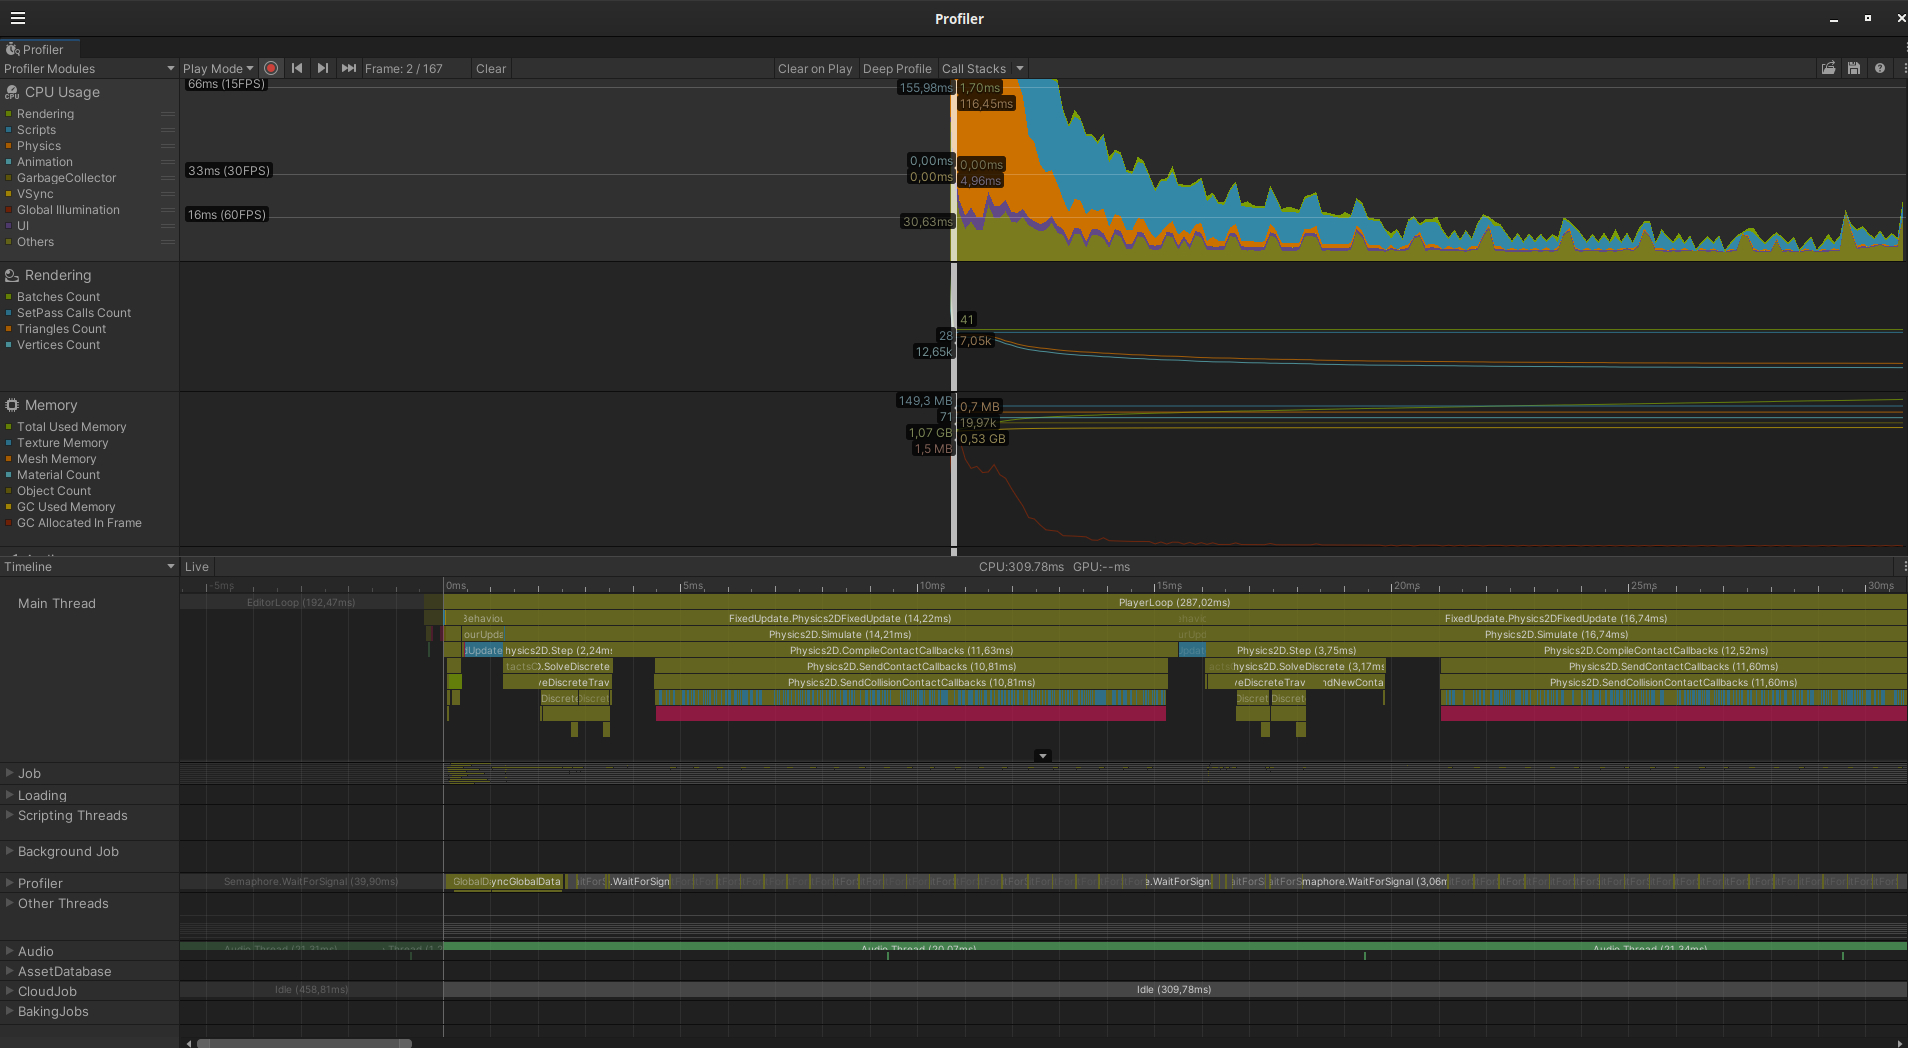Image resolution: width=1908 pixels, height=1048 pixels.
Task: Expand the Profiler thread group
Action: point(10,883)
